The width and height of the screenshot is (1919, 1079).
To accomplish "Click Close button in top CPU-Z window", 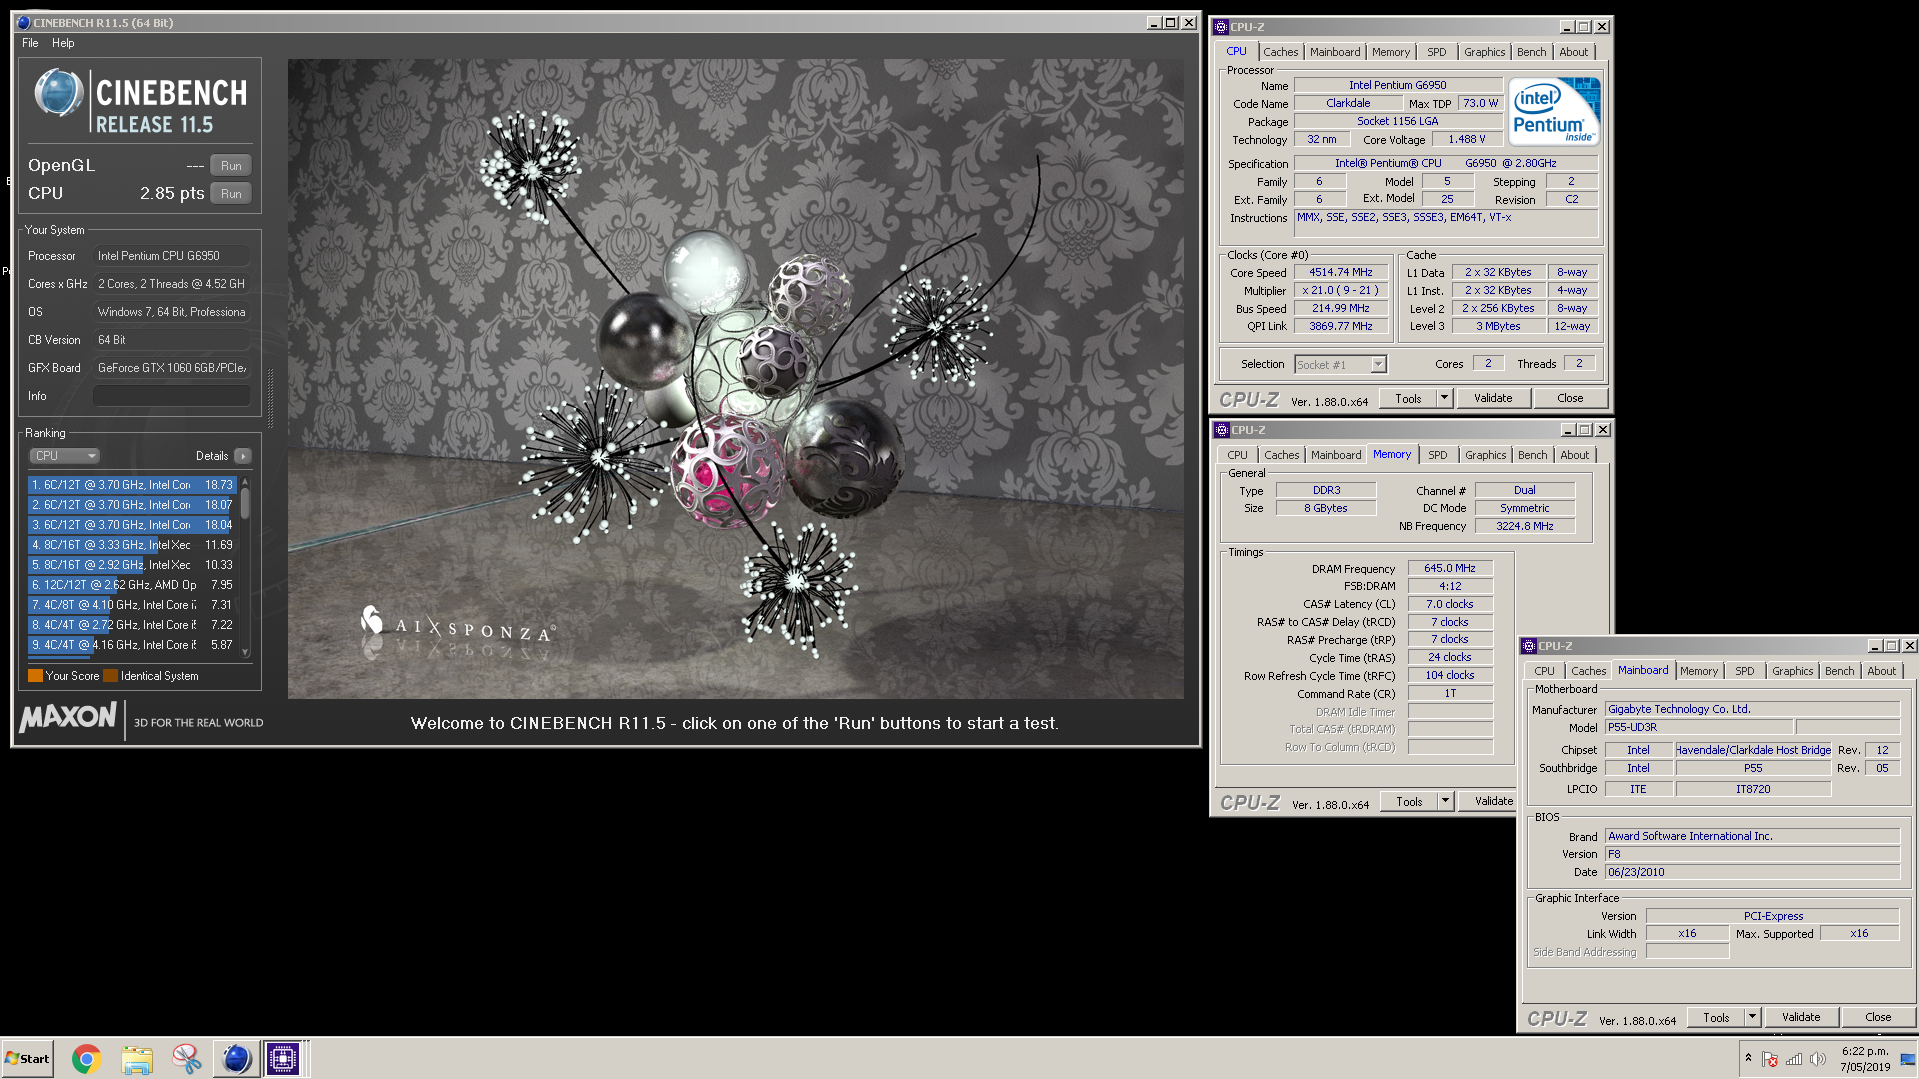I will 1570,399.
